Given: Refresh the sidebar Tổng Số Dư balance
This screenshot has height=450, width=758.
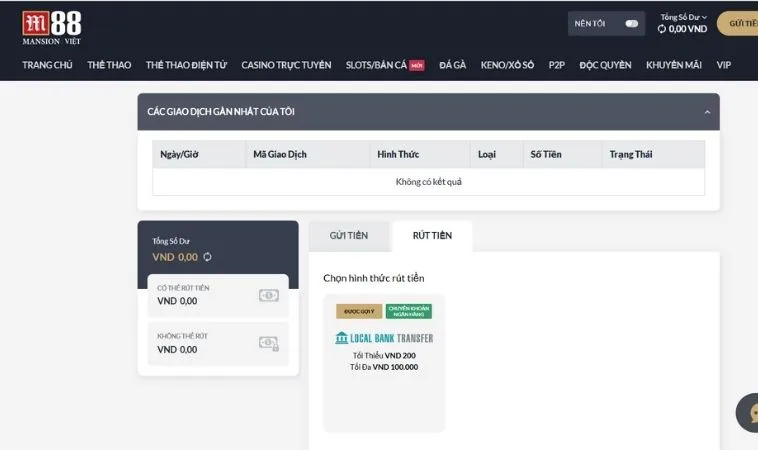Looking at the screenshot, I should (207, 257).
